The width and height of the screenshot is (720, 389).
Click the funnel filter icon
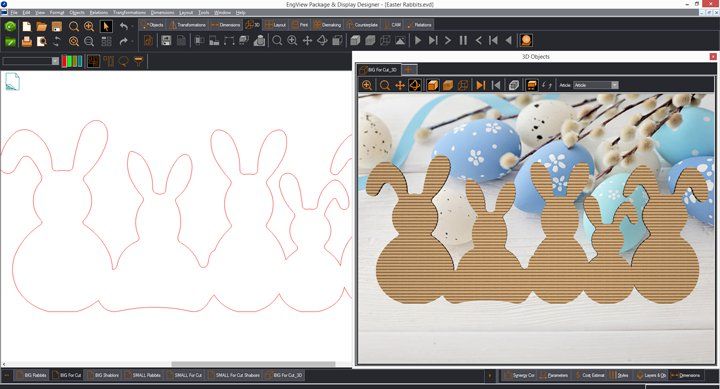139,61
